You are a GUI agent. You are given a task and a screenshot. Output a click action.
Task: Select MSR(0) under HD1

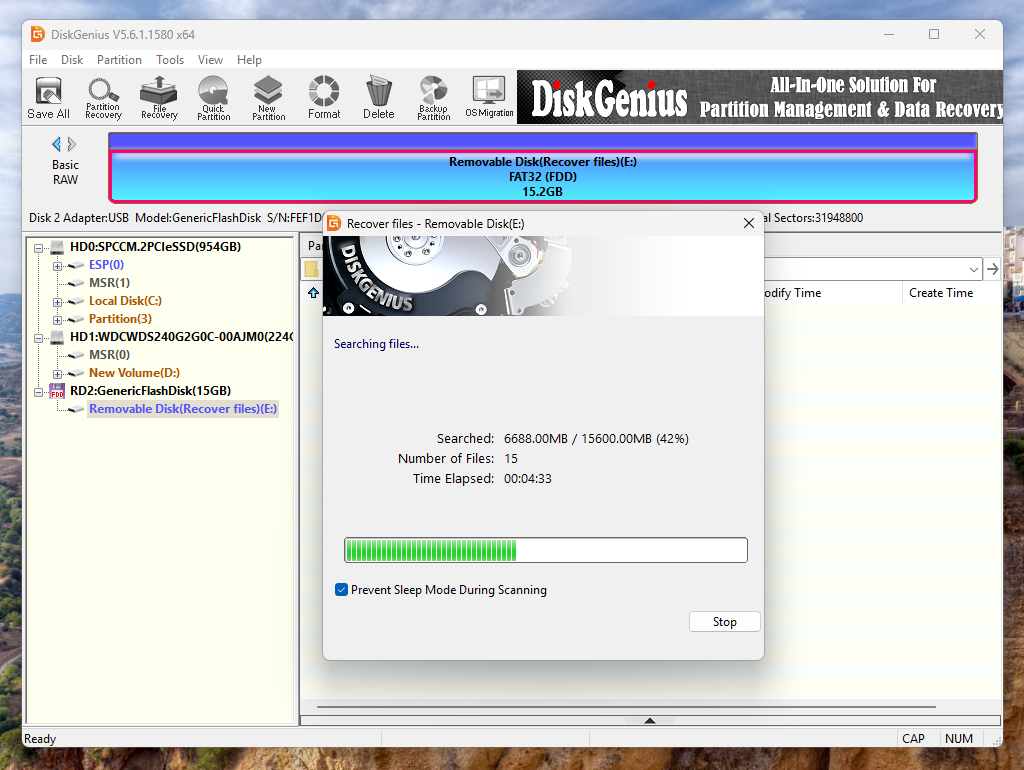point(109,355)
